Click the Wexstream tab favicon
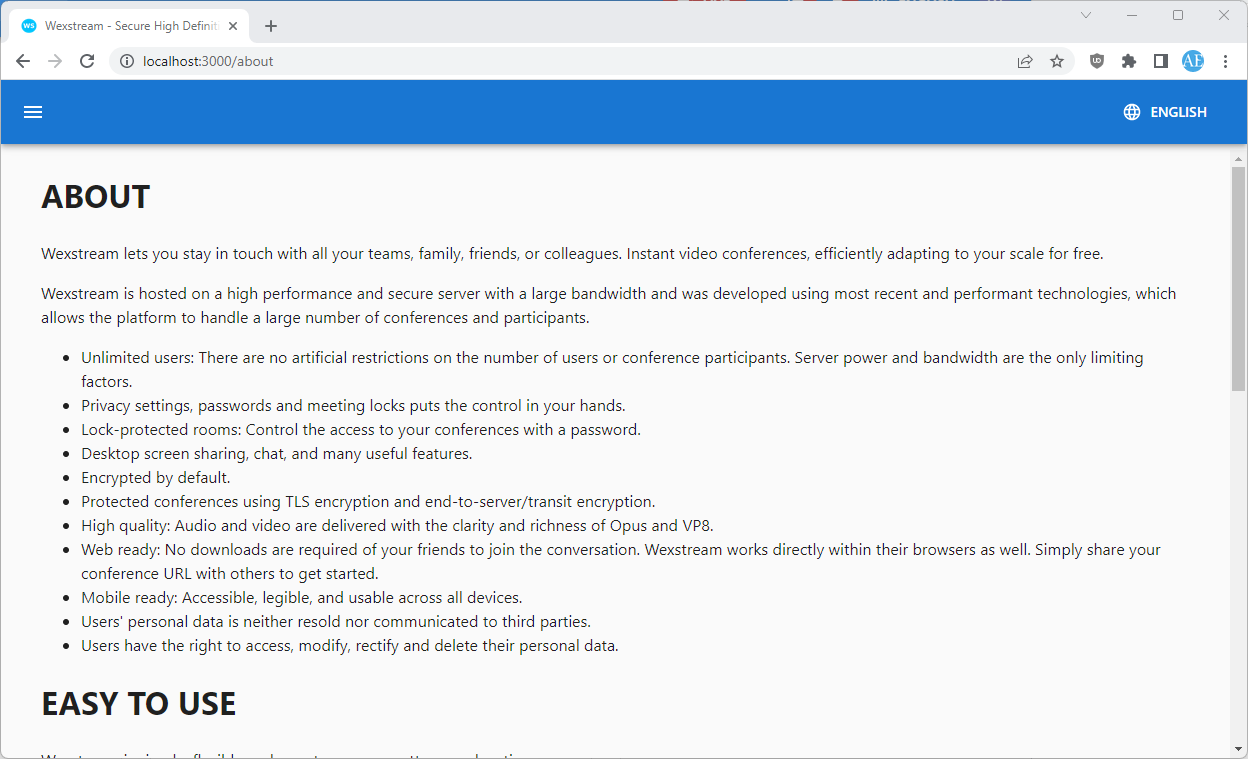 pyautogui.click(x=29, y=26)
